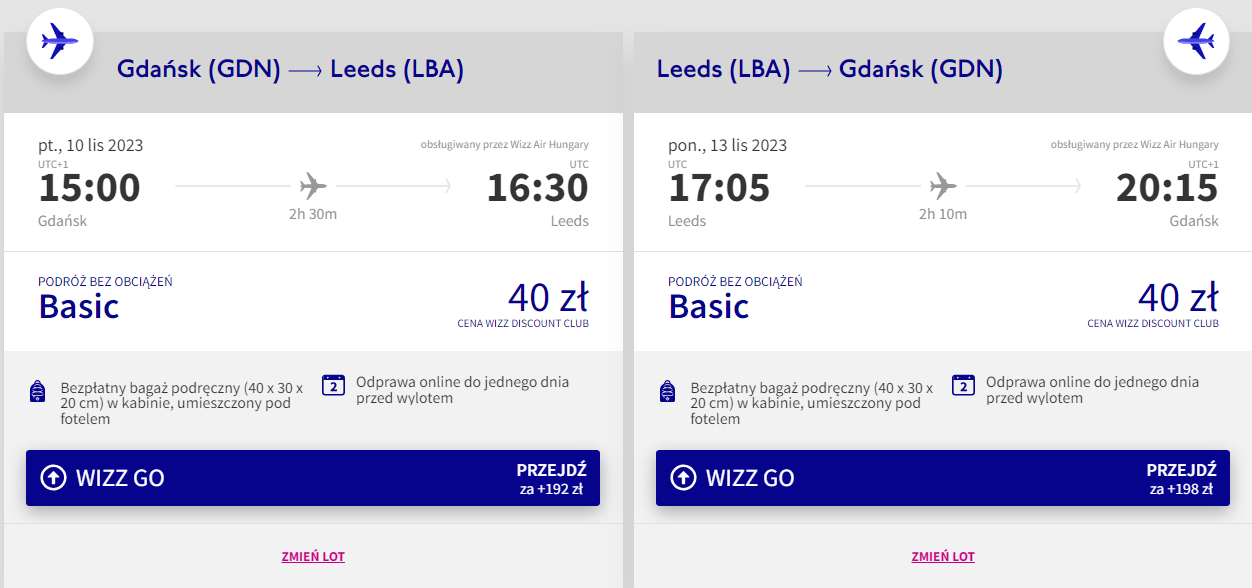
Task: Click the WIZZ GO upgrade arrow icon for Gdańsk–Leeds
Action: coord(53,477)
